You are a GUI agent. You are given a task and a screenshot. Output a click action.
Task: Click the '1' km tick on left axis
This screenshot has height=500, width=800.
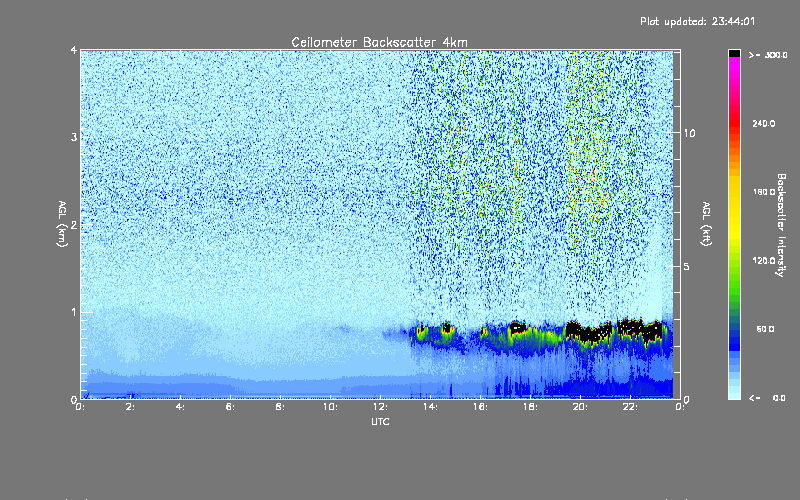pos(74,312)
